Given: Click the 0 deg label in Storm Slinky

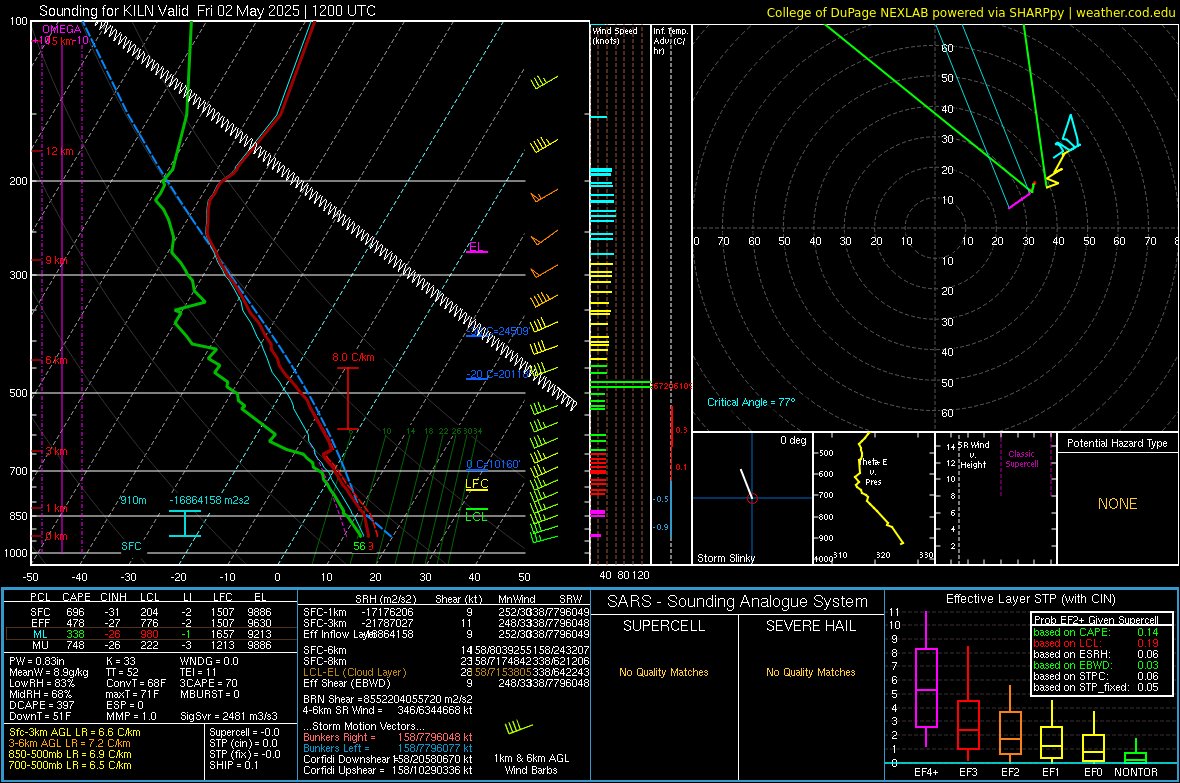Looking at the screenshot, I should (793, 440).
